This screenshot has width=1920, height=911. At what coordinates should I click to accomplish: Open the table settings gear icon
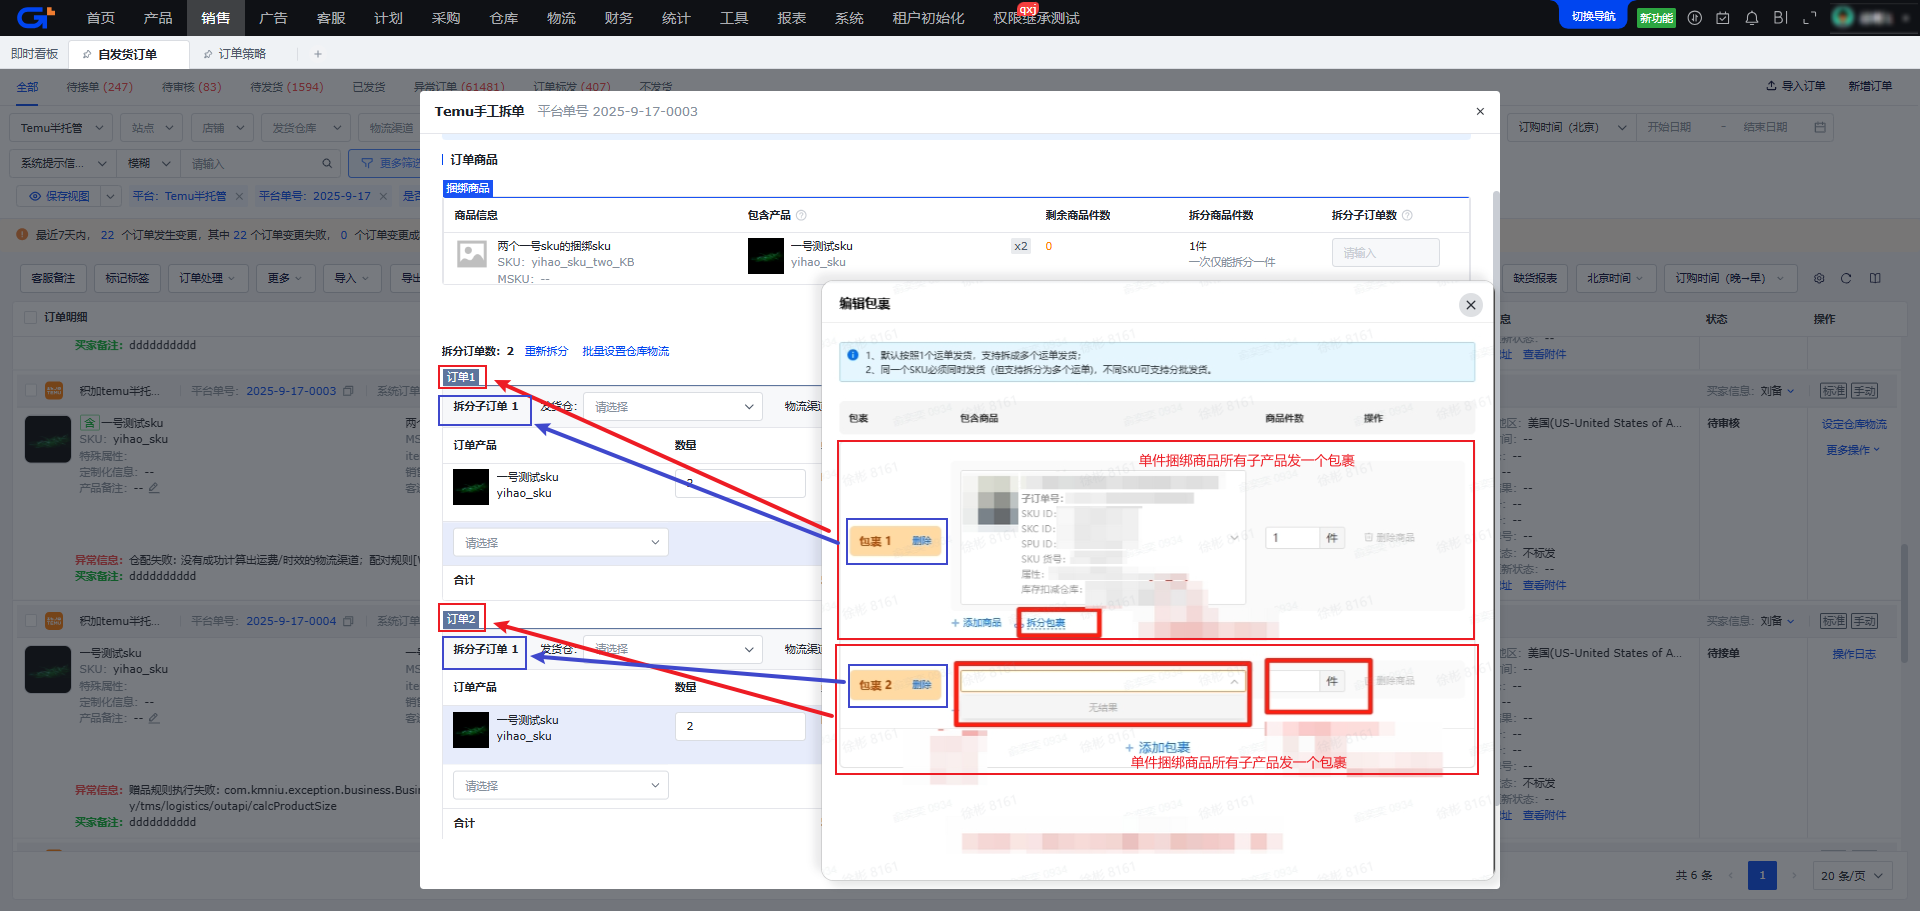[x=1819, y=278]
